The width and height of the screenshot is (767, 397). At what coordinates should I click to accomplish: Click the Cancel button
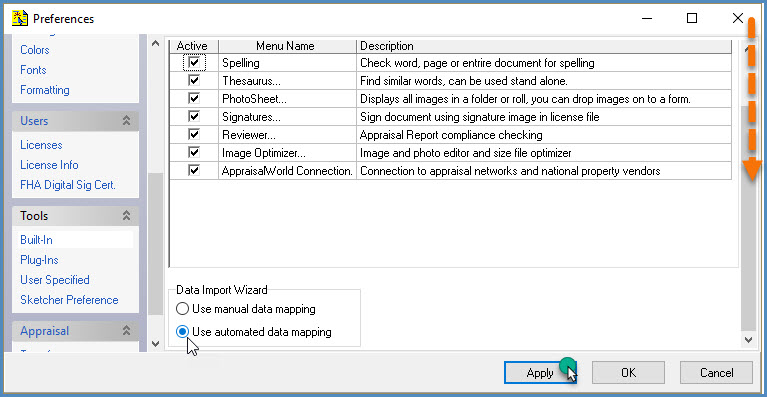click(x=716, y=373)
